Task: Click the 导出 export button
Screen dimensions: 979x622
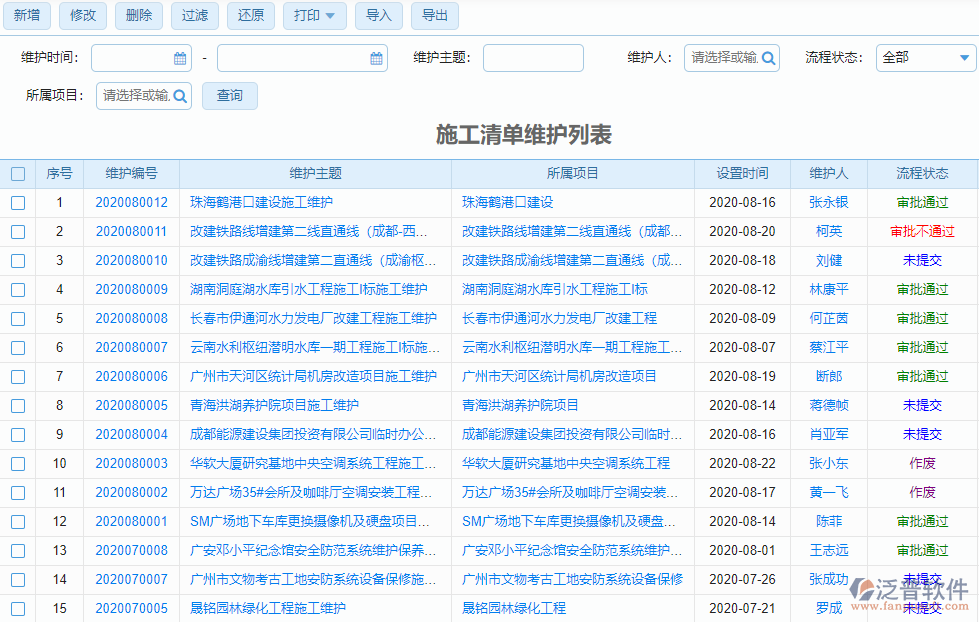Action: coord(435,16)
